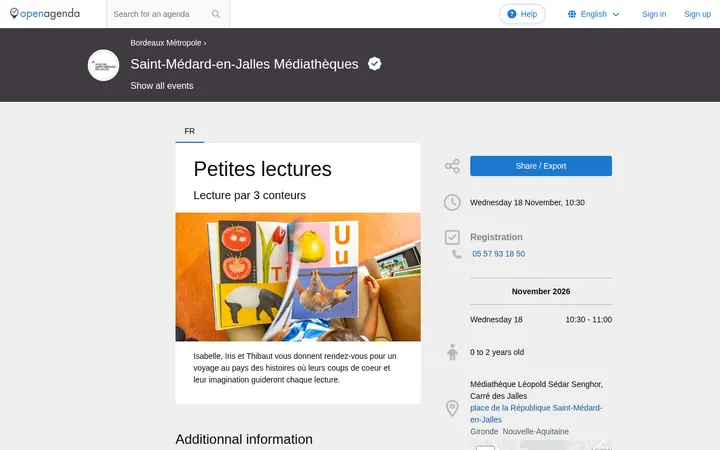This screenshot has width=720, height=450.
Task: Select the FR language tab
Action: point(190,131)
